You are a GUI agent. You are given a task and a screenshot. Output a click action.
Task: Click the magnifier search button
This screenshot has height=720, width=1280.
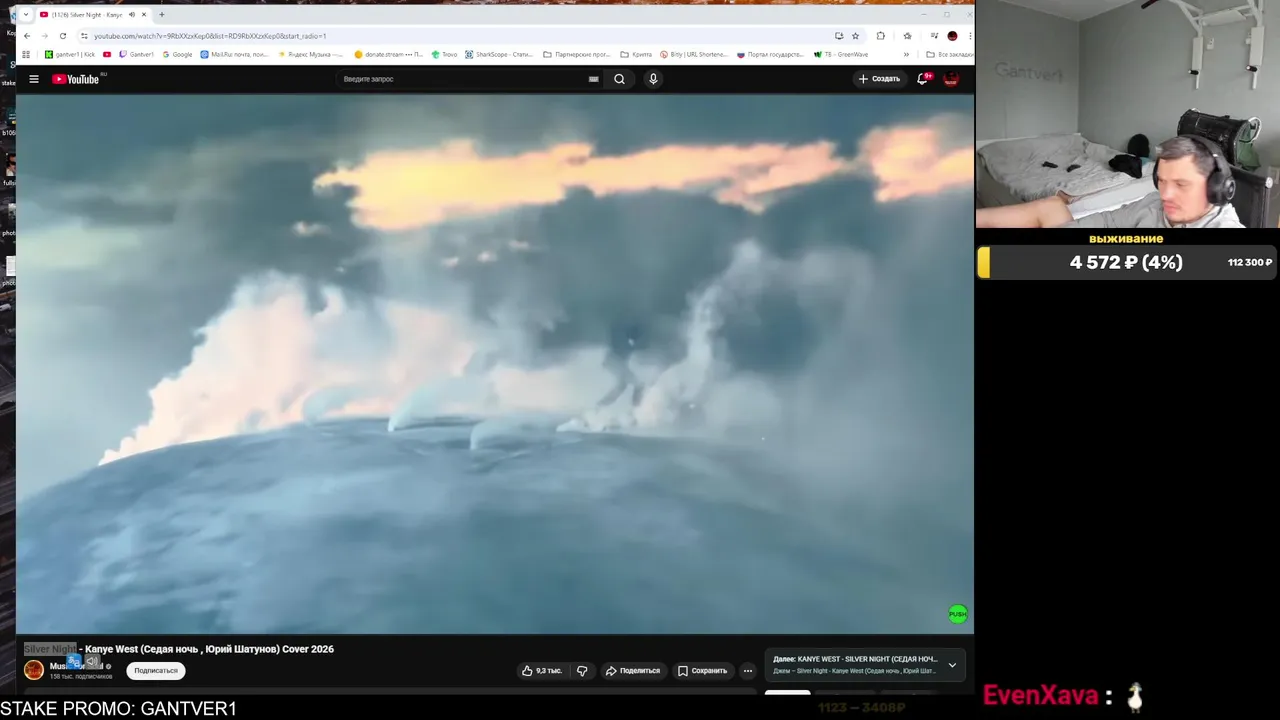(x=620, y=79)
